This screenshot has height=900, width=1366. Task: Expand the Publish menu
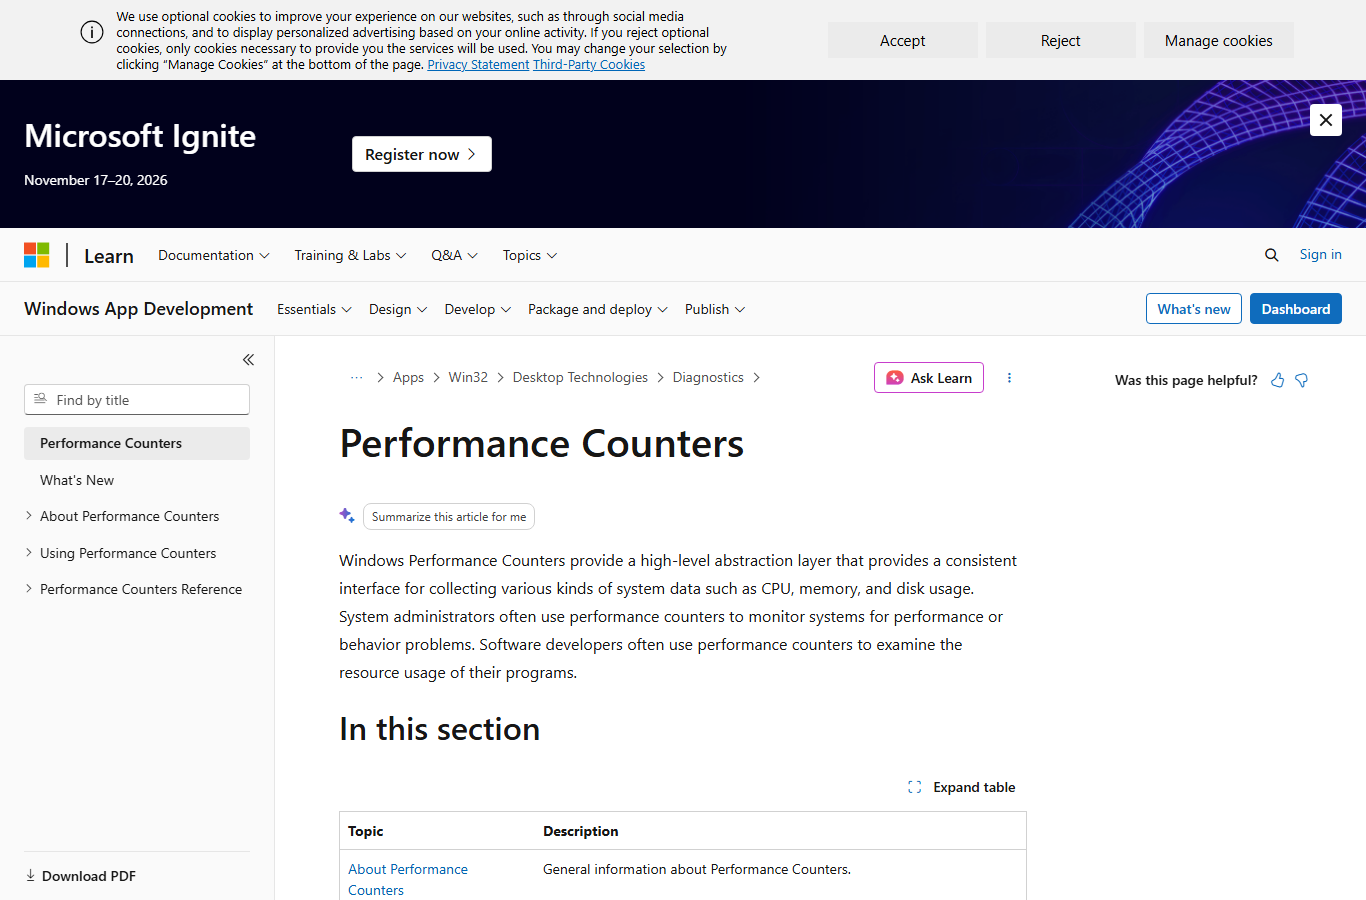pos(715,309)
